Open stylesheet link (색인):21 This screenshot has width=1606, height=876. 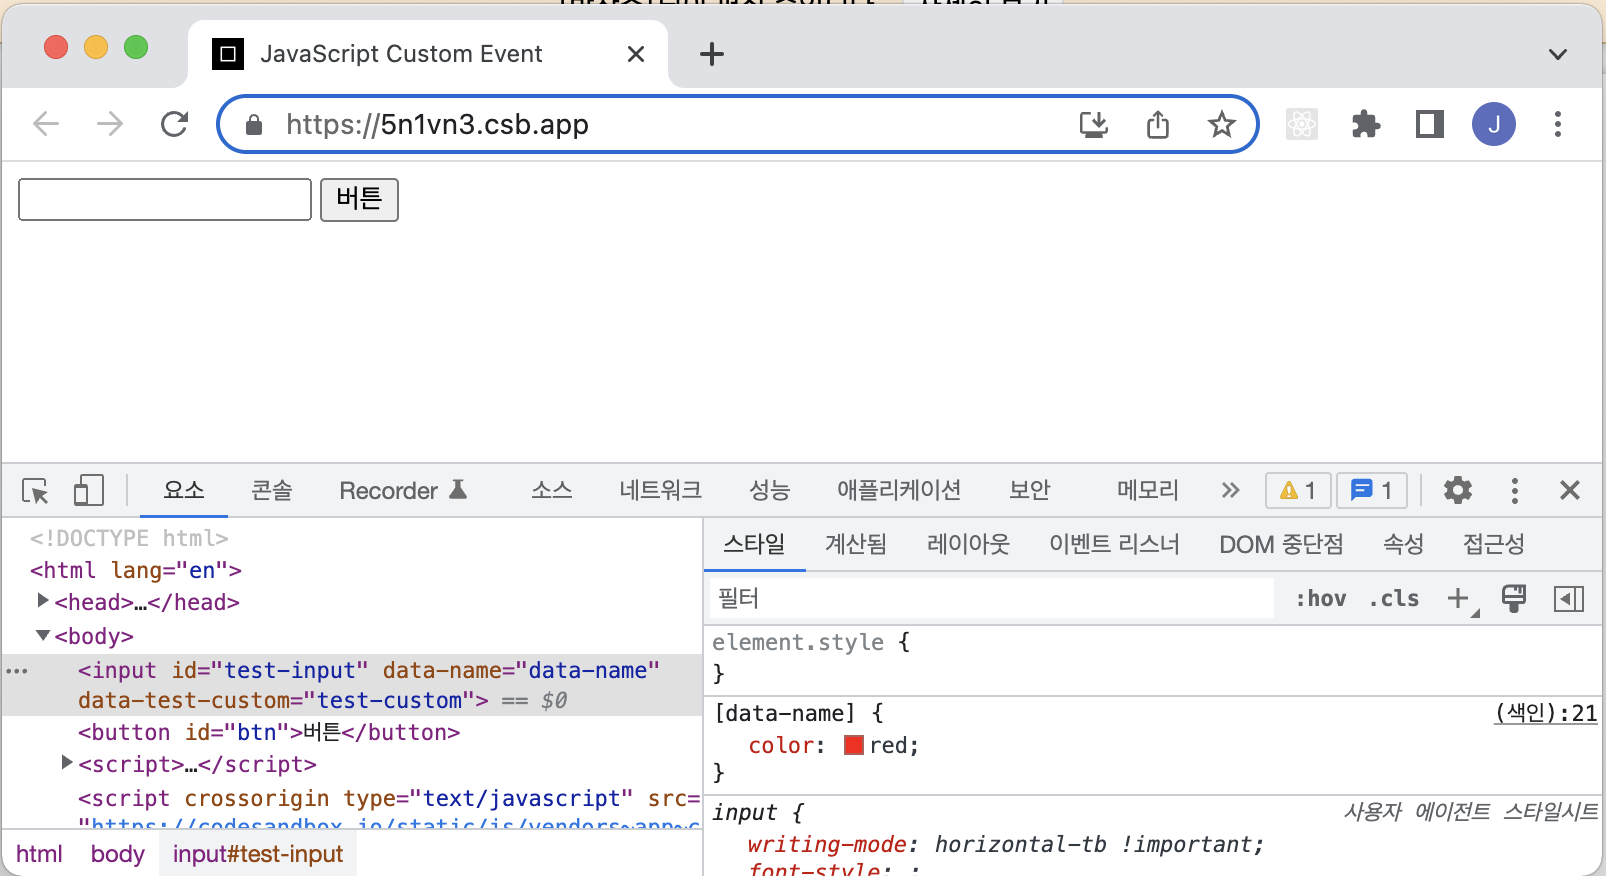[1546, 713]
